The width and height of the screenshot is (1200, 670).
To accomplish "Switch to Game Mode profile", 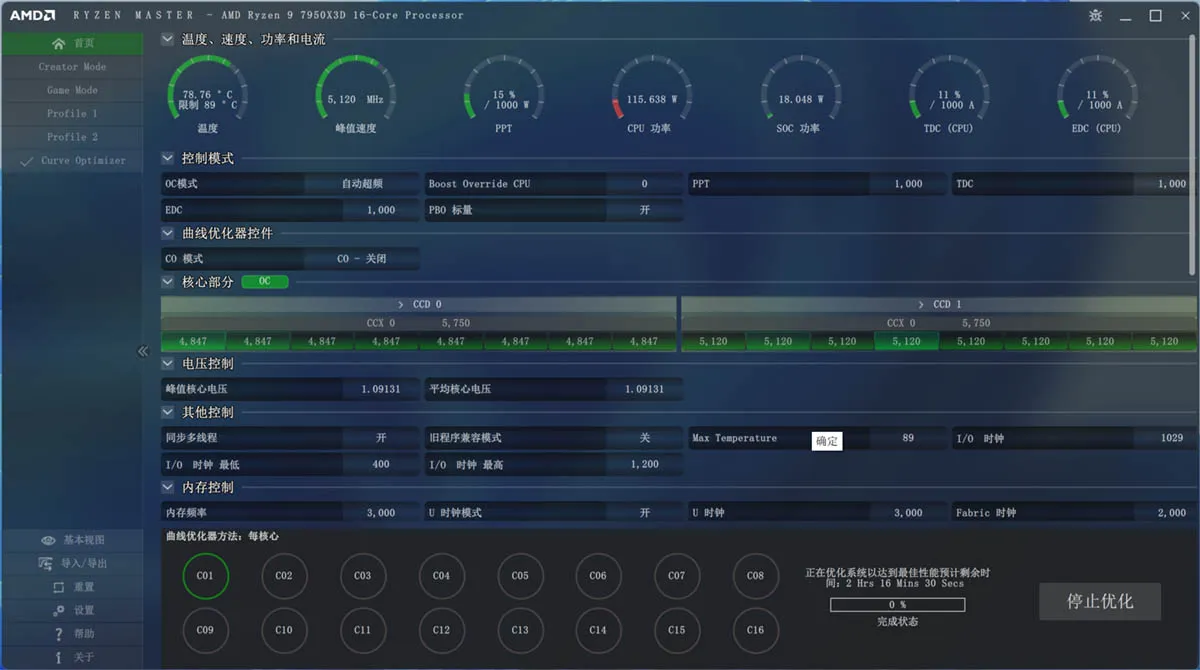I will tap(72, 90).
